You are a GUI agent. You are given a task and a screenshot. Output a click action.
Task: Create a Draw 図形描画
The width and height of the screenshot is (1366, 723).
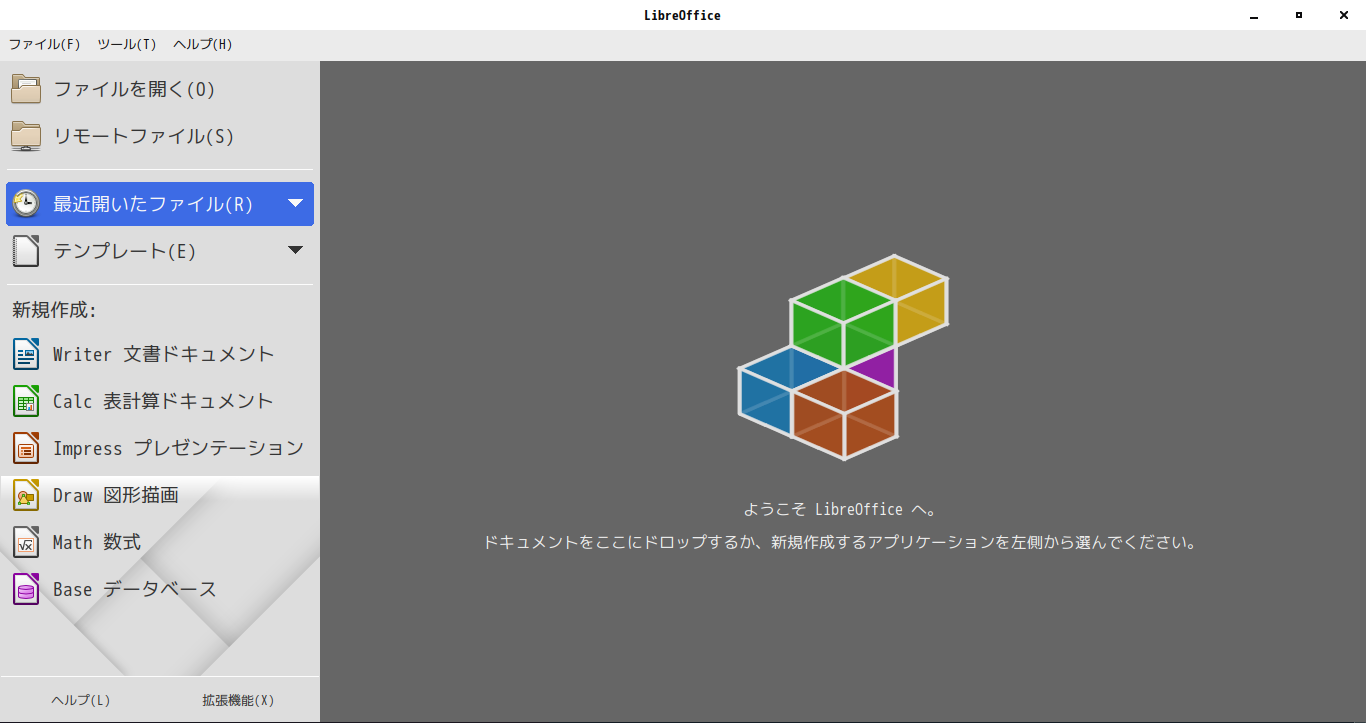click(x=160, y=495)
